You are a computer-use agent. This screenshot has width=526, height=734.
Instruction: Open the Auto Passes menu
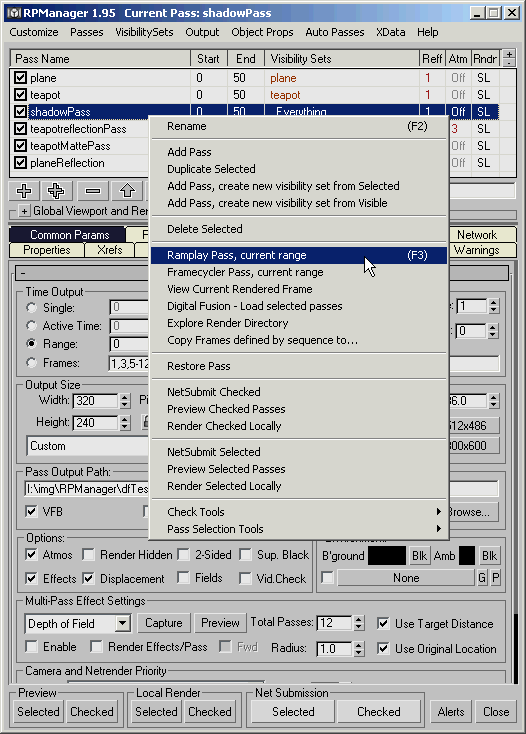335,32
